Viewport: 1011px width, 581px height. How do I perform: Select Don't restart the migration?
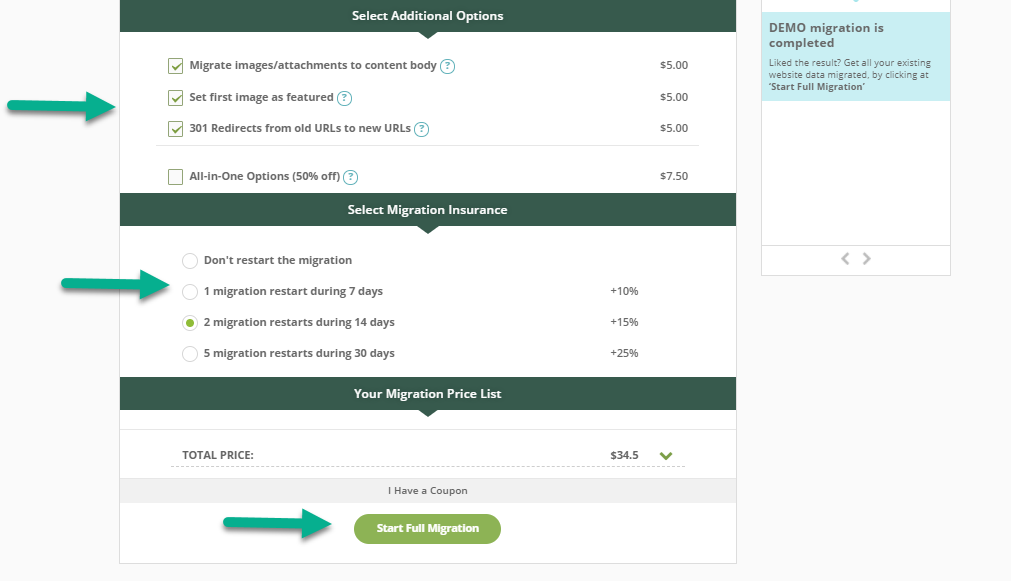click(190, 261)
